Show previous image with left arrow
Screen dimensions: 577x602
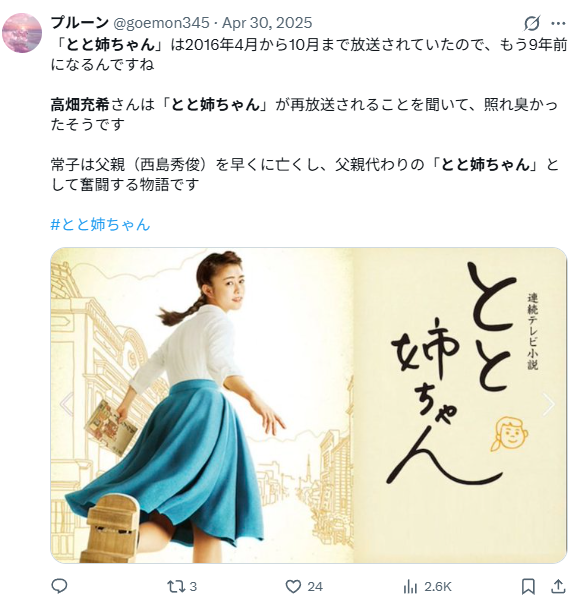[x=67, y=404]
